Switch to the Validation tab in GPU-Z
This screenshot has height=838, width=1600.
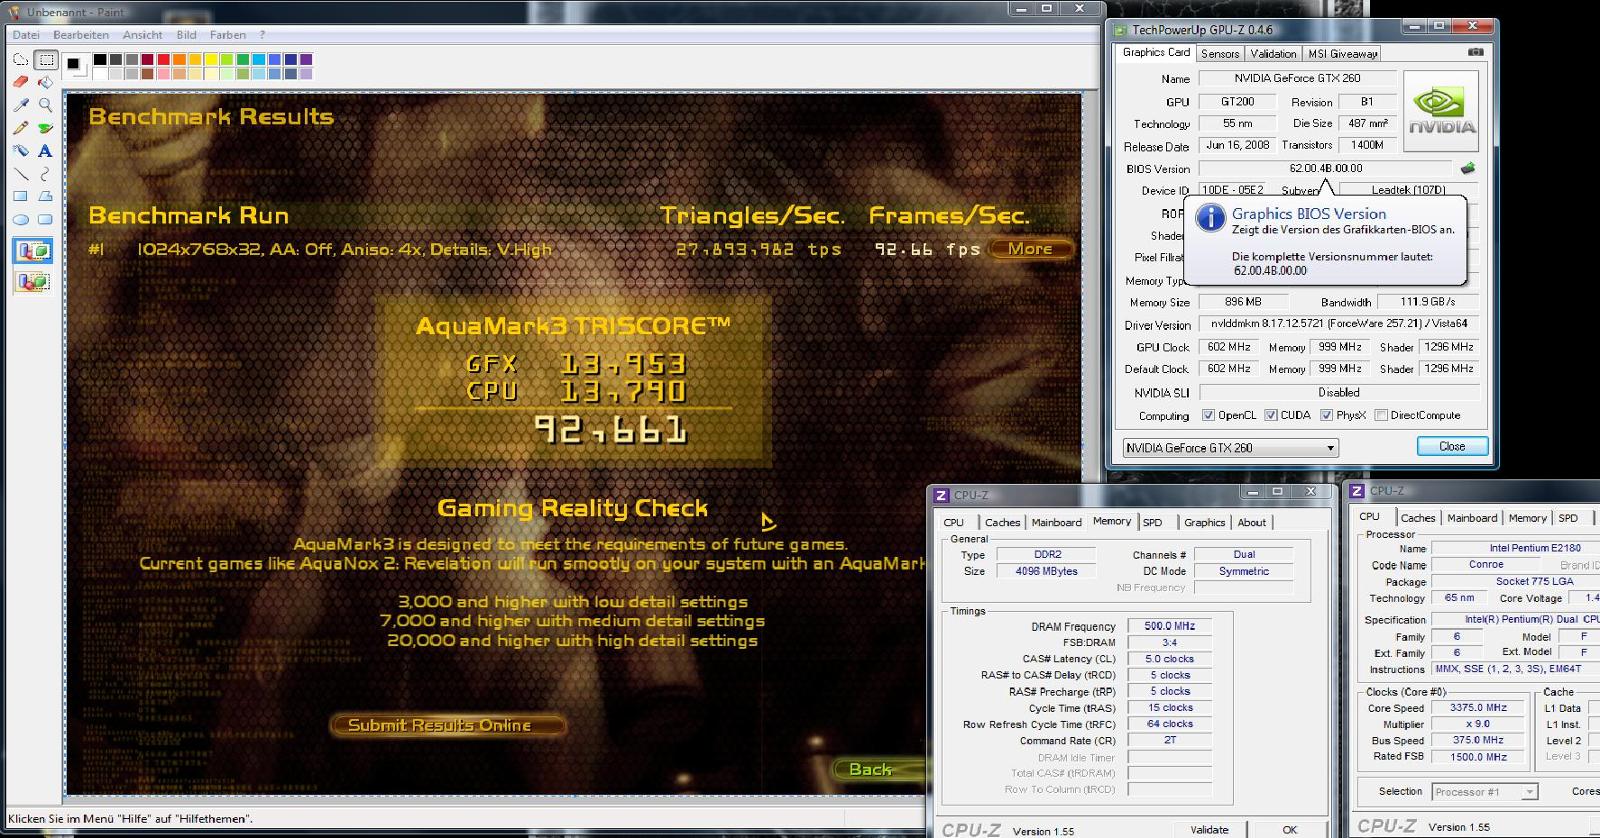pyautogui.click(x=1273, y=54)
